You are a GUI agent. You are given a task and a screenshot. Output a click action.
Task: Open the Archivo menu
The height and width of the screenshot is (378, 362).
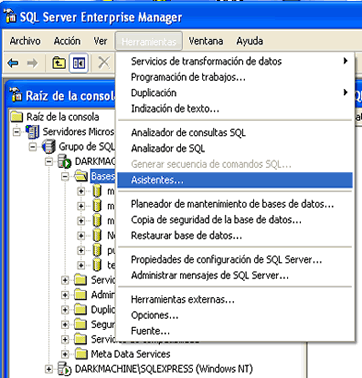[25, 41]
